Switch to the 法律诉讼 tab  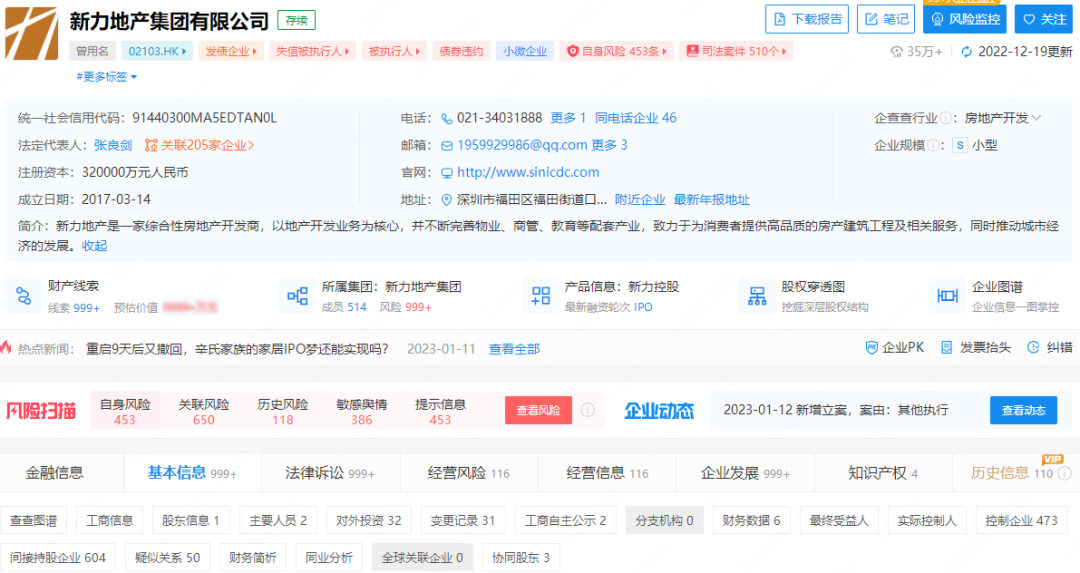(x=330, y=473)
